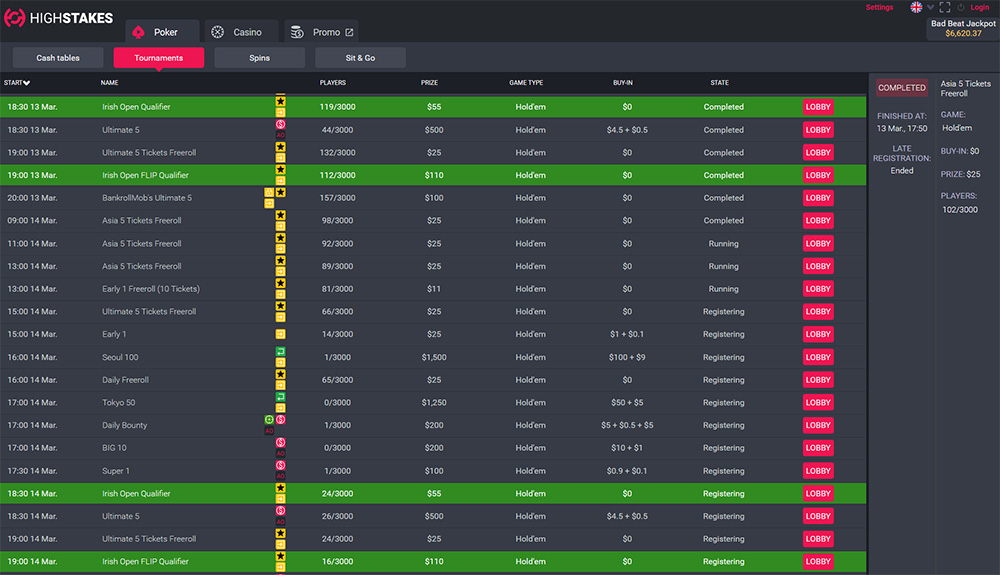The width and height of the screenshot is (1000, 575).
Task: Expand the language dropdown arrow
Action: click(930, 8)
